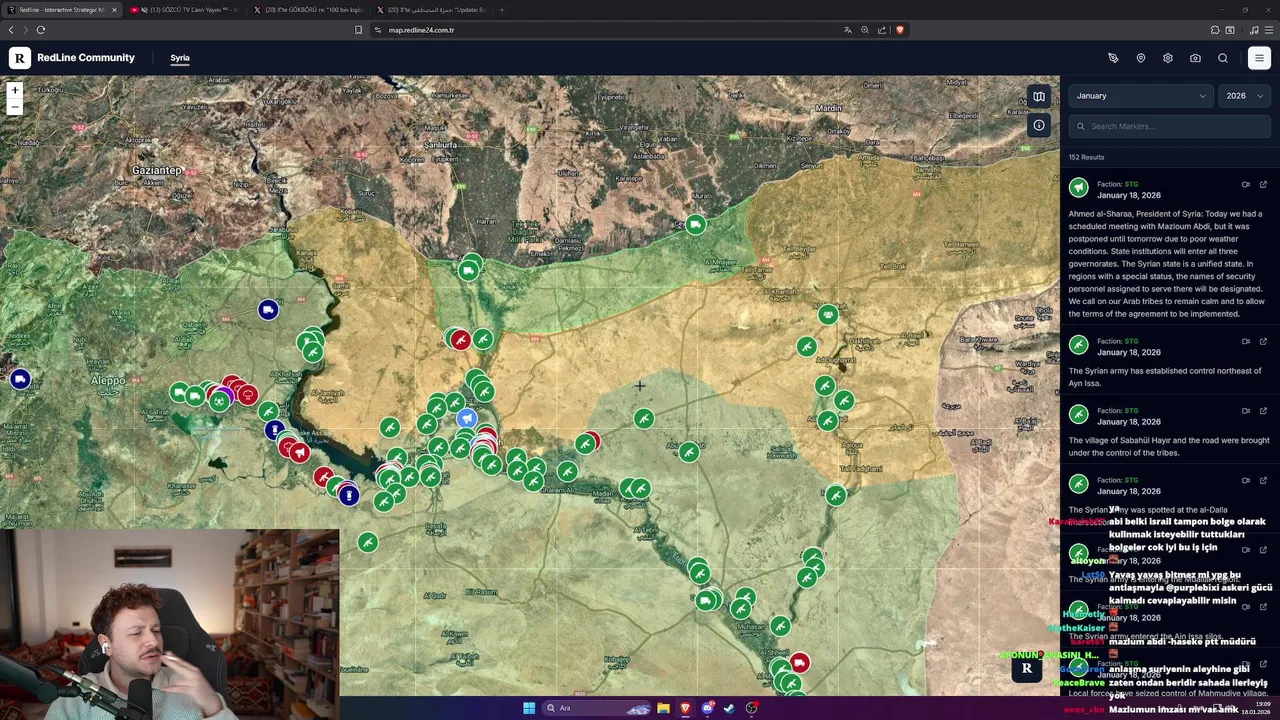The image size is (1280, 720).
Task: Click the faction icon beside Sabahül Hayır entry
Action: pyautogui.click(x=1078, y=414)
